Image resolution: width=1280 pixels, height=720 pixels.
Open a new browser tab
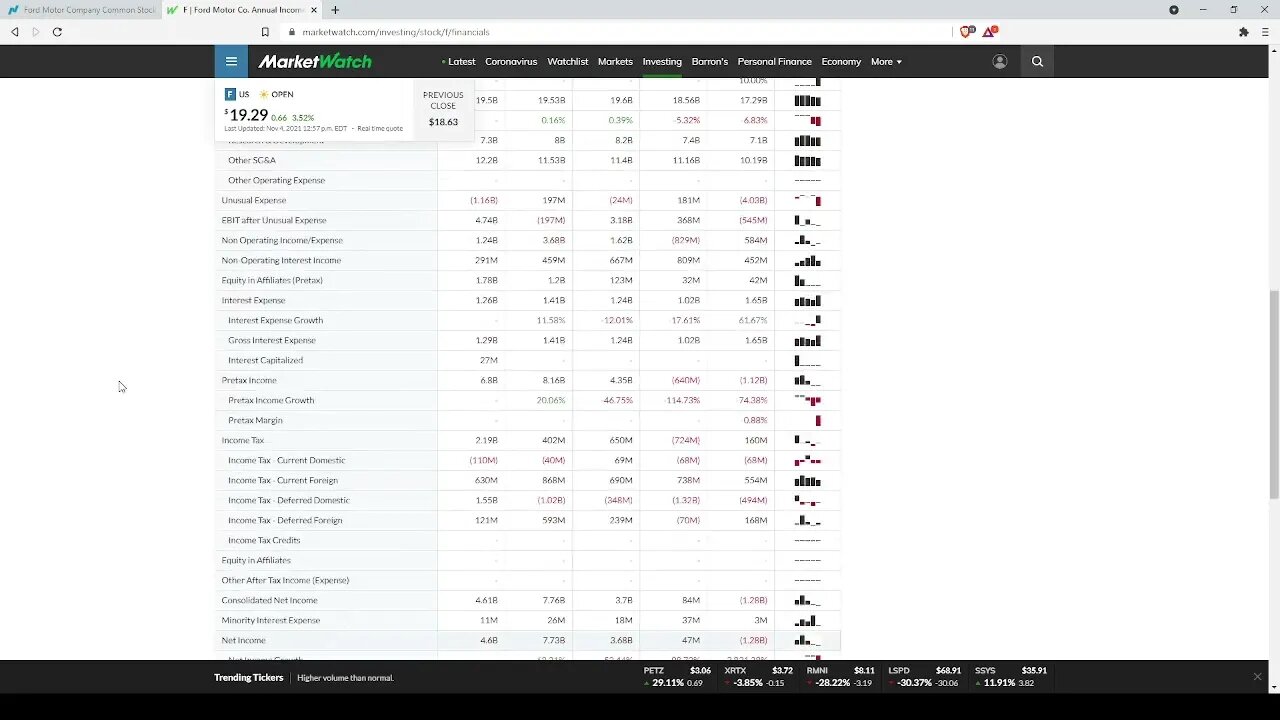[335, 10]
